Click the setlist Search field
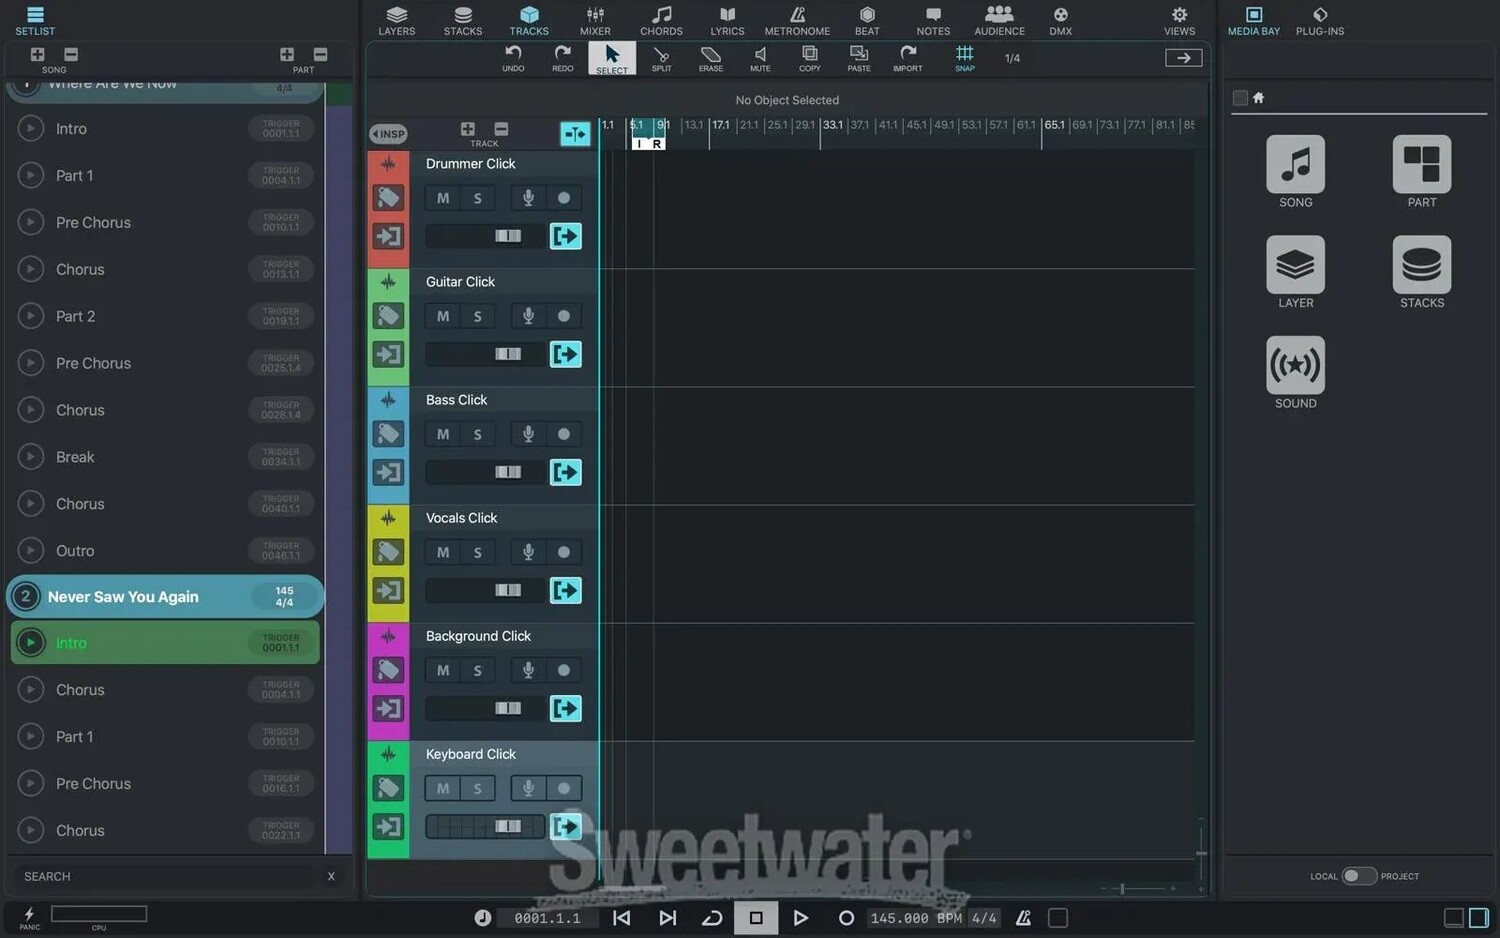The image size is (1500, 938). point(170,876)
